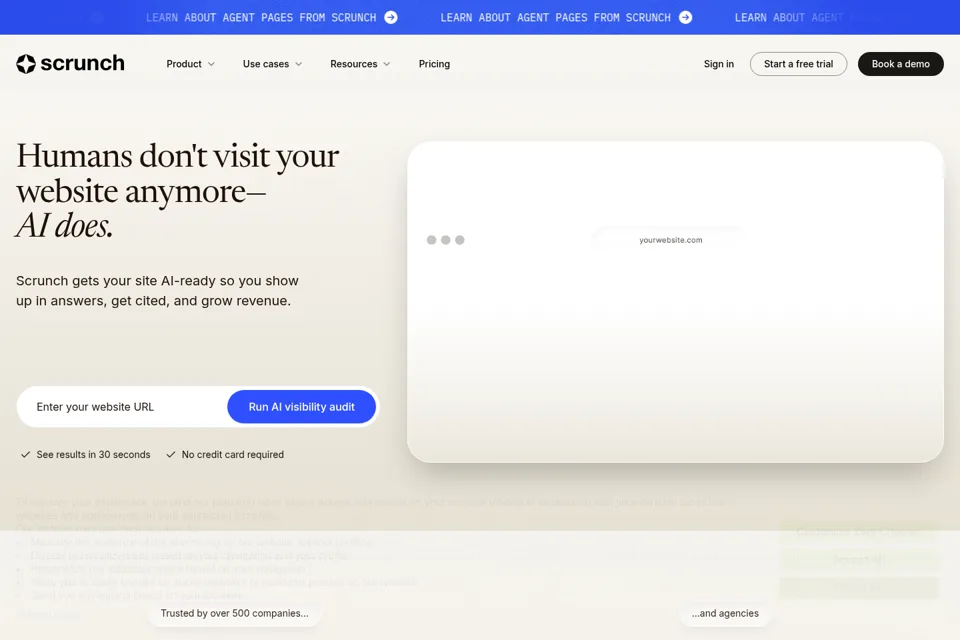Click the Sign in link
The width and height of the screenshot is (960, 640).
(x=719, y=64)
